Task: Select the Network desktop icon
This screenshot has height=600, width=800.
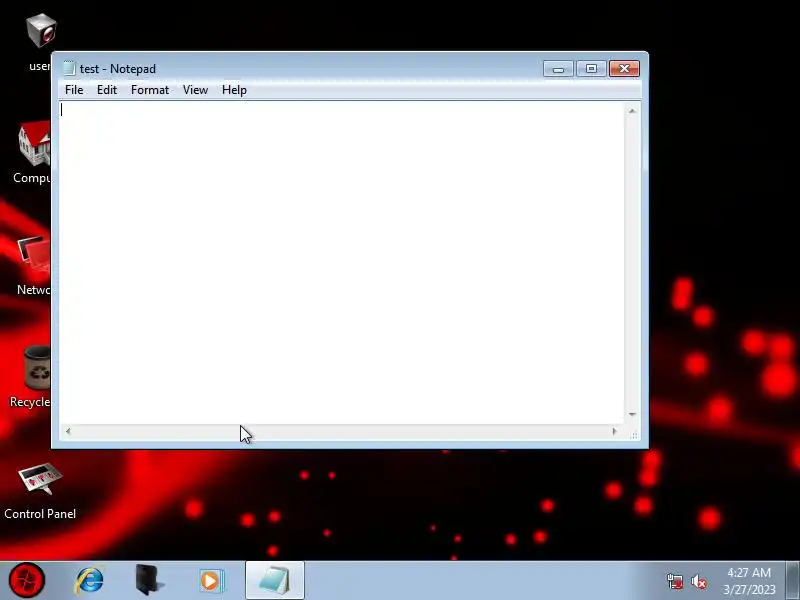Action: tap(33, 265)
